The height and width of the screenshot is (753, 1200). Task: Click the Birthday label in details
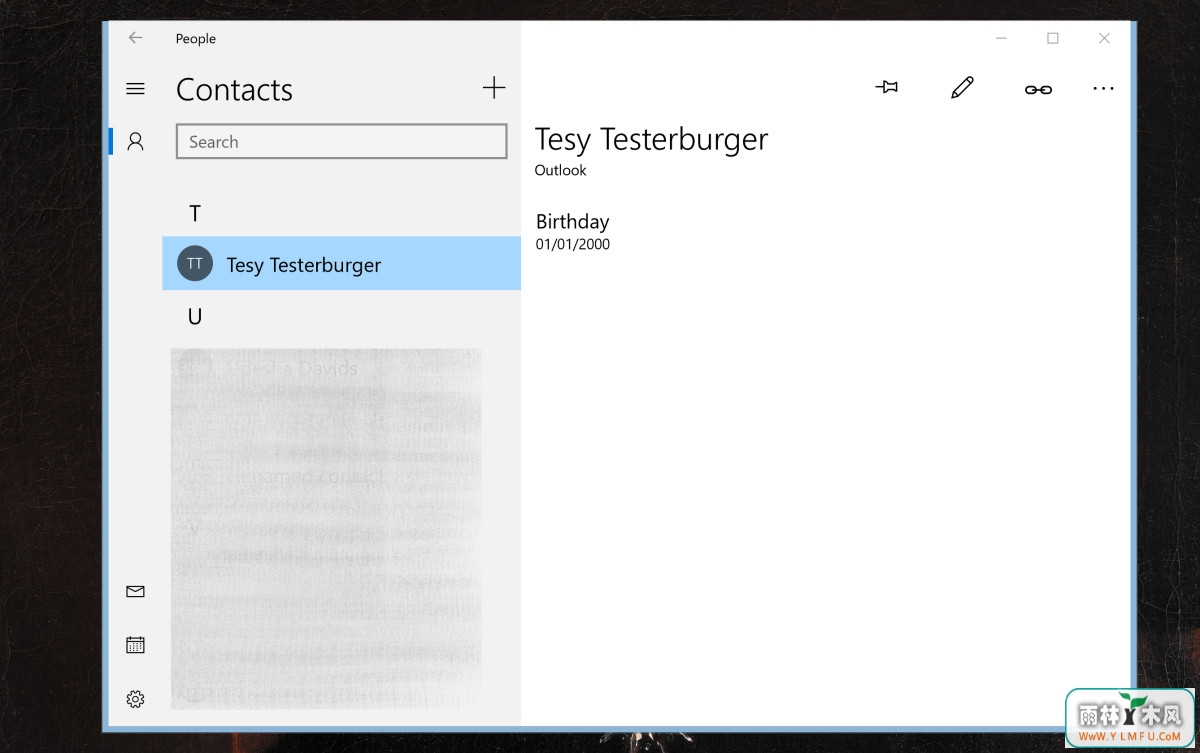click(572, 222)
